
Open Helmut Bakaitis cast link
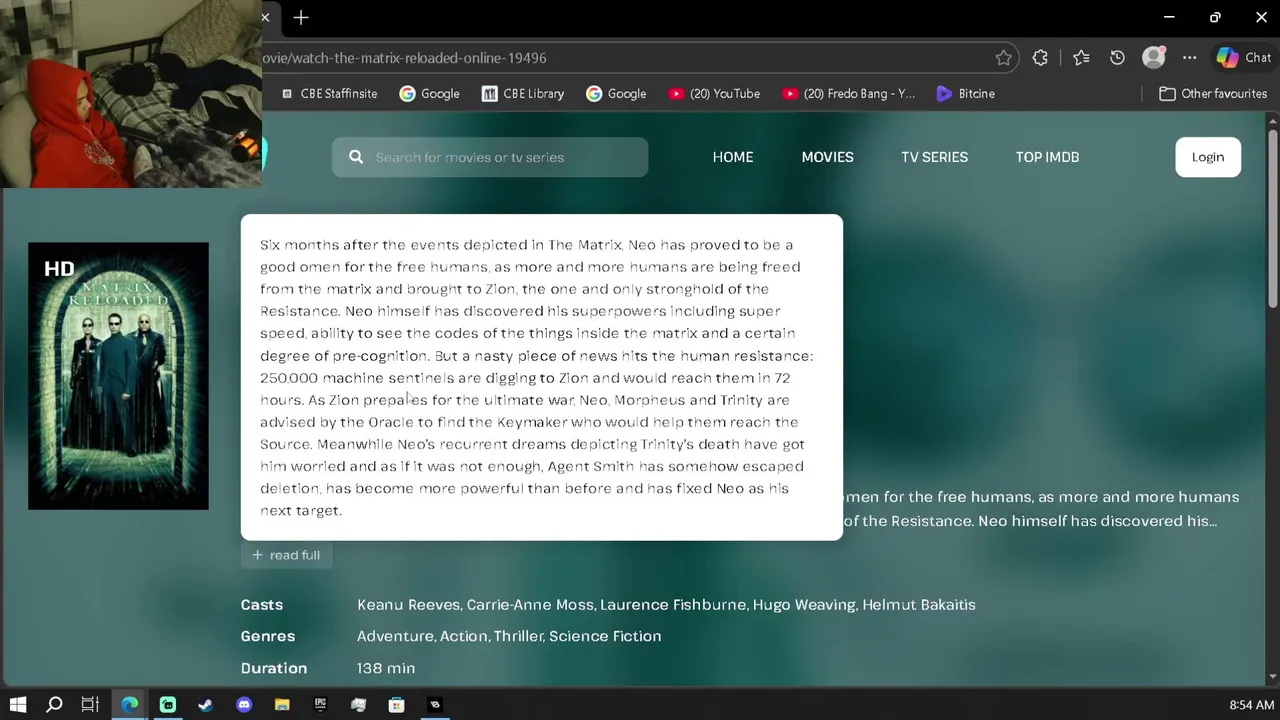pyautogui.click(x=918, y=604)
